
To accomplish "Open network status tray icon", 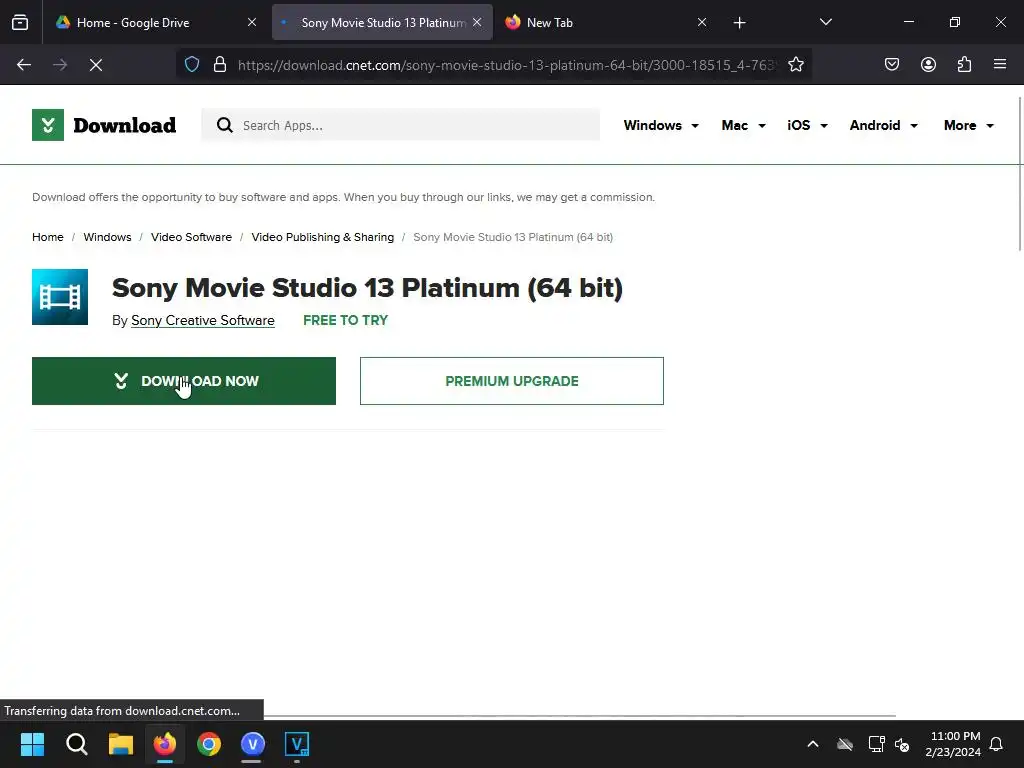I will (876, 744).
